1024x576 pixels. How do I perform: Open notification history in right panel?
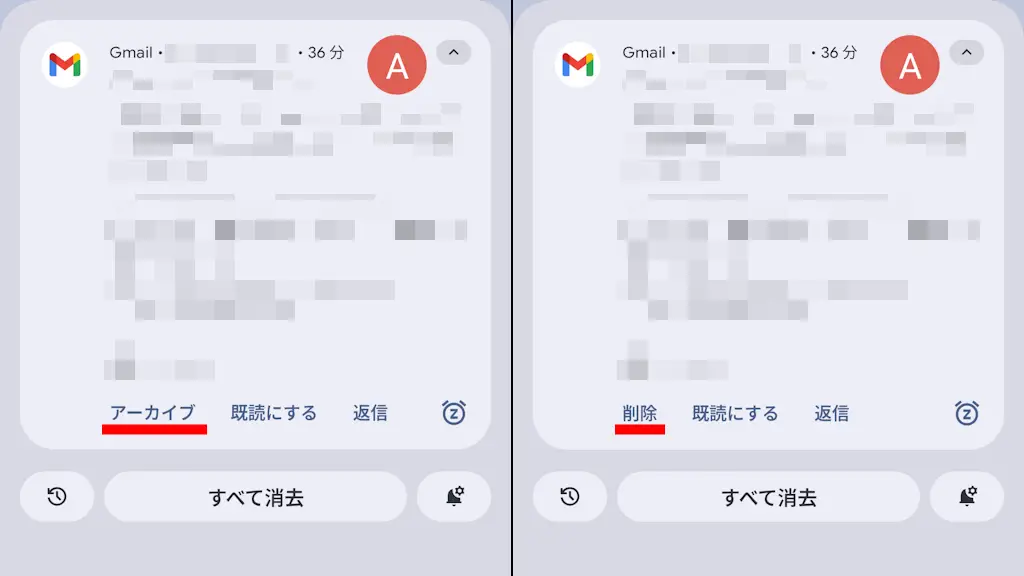tap(570, 496)
